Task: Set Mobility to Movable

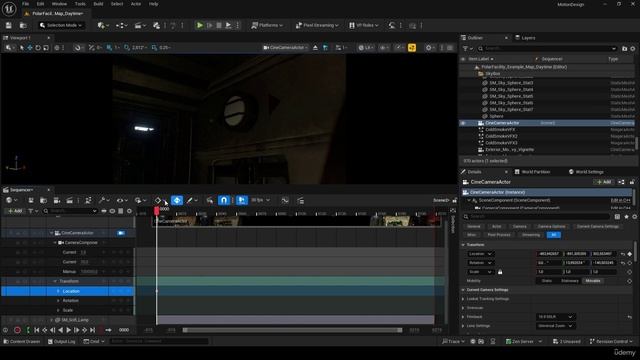Action: 593,281
